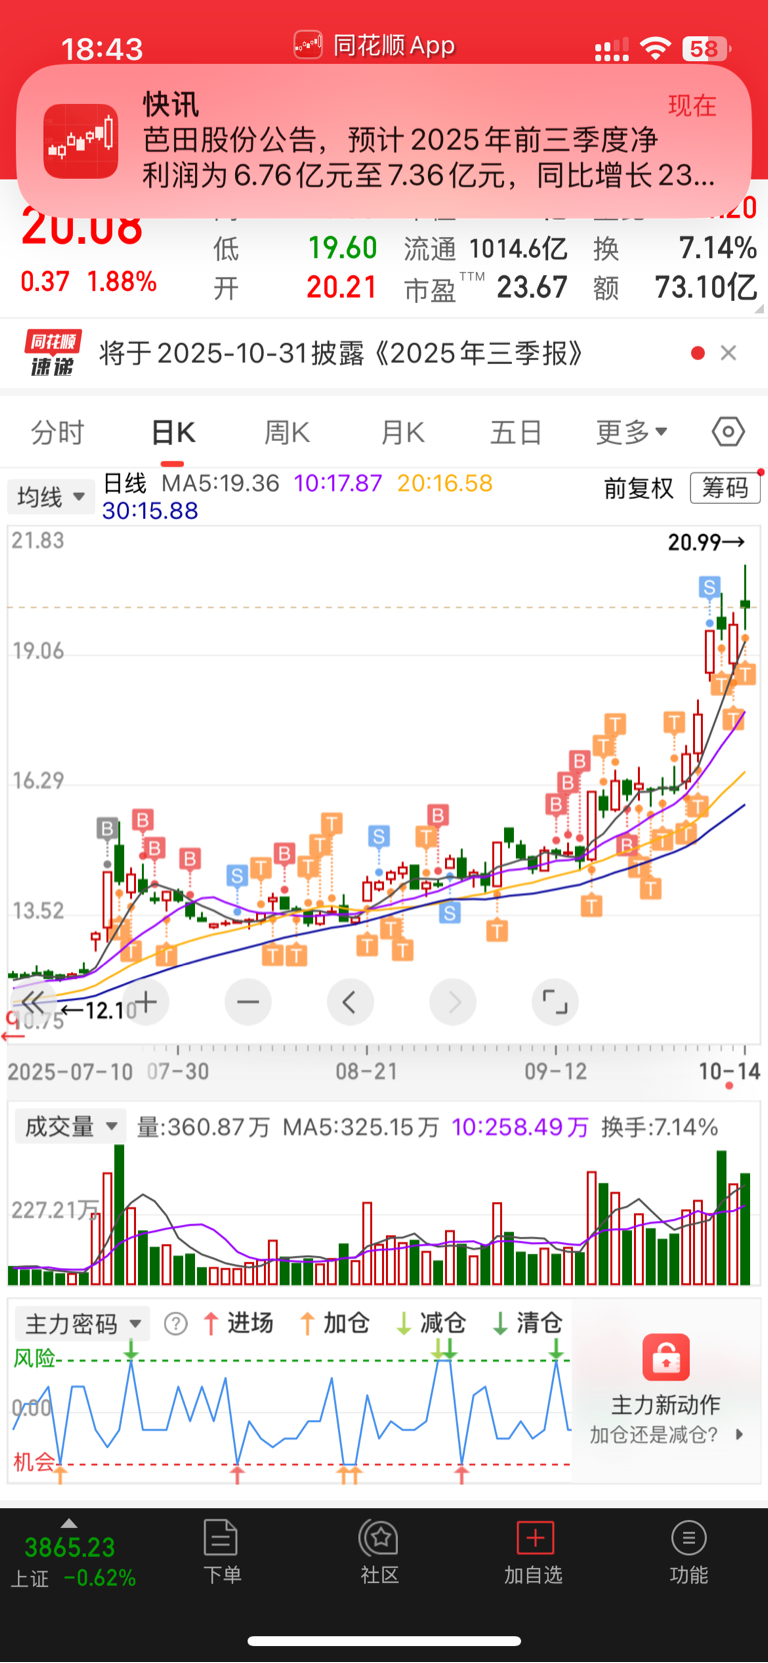The image size is (768, 1663).
Task: Switch to 月K chart tab
Action: point(403,433)
